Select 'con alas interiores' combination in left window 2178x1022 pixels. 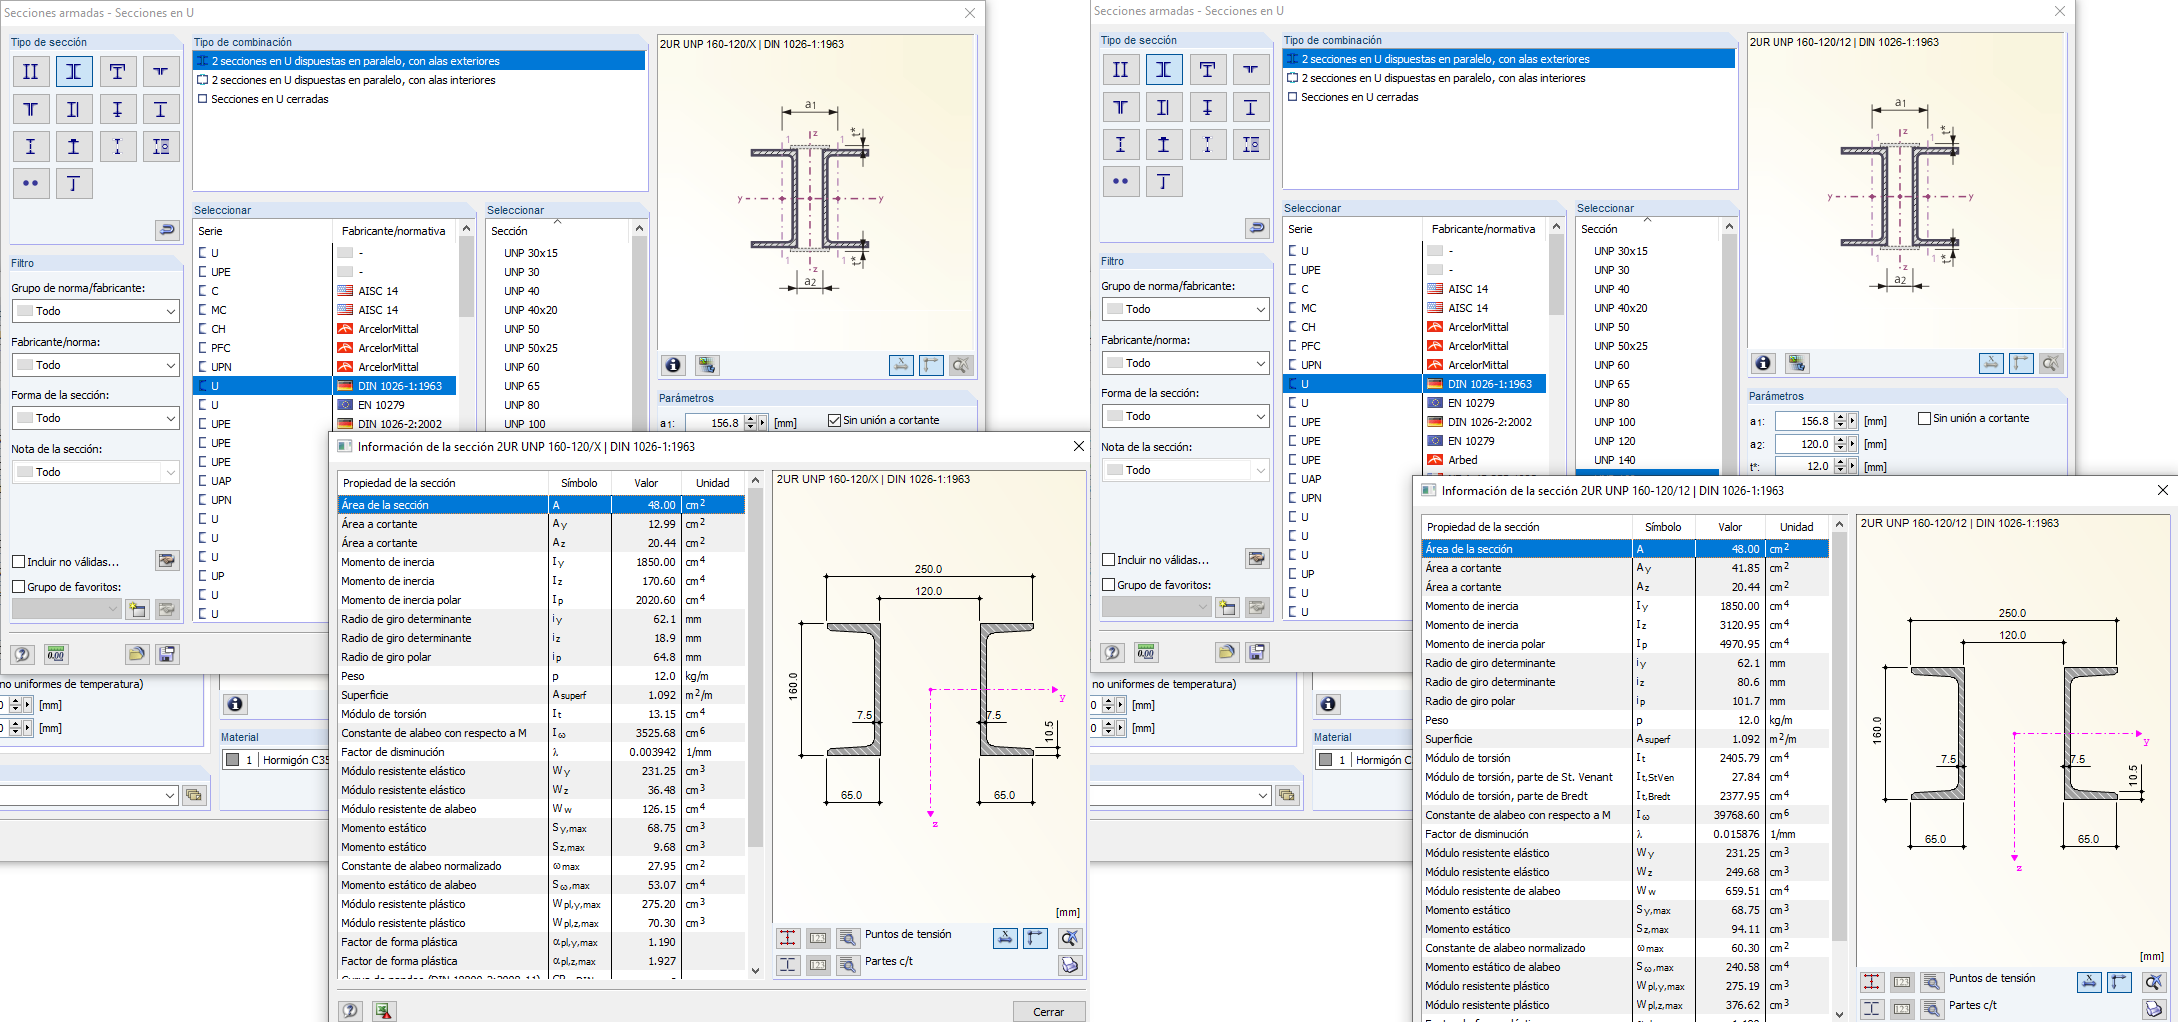[419, 80]
